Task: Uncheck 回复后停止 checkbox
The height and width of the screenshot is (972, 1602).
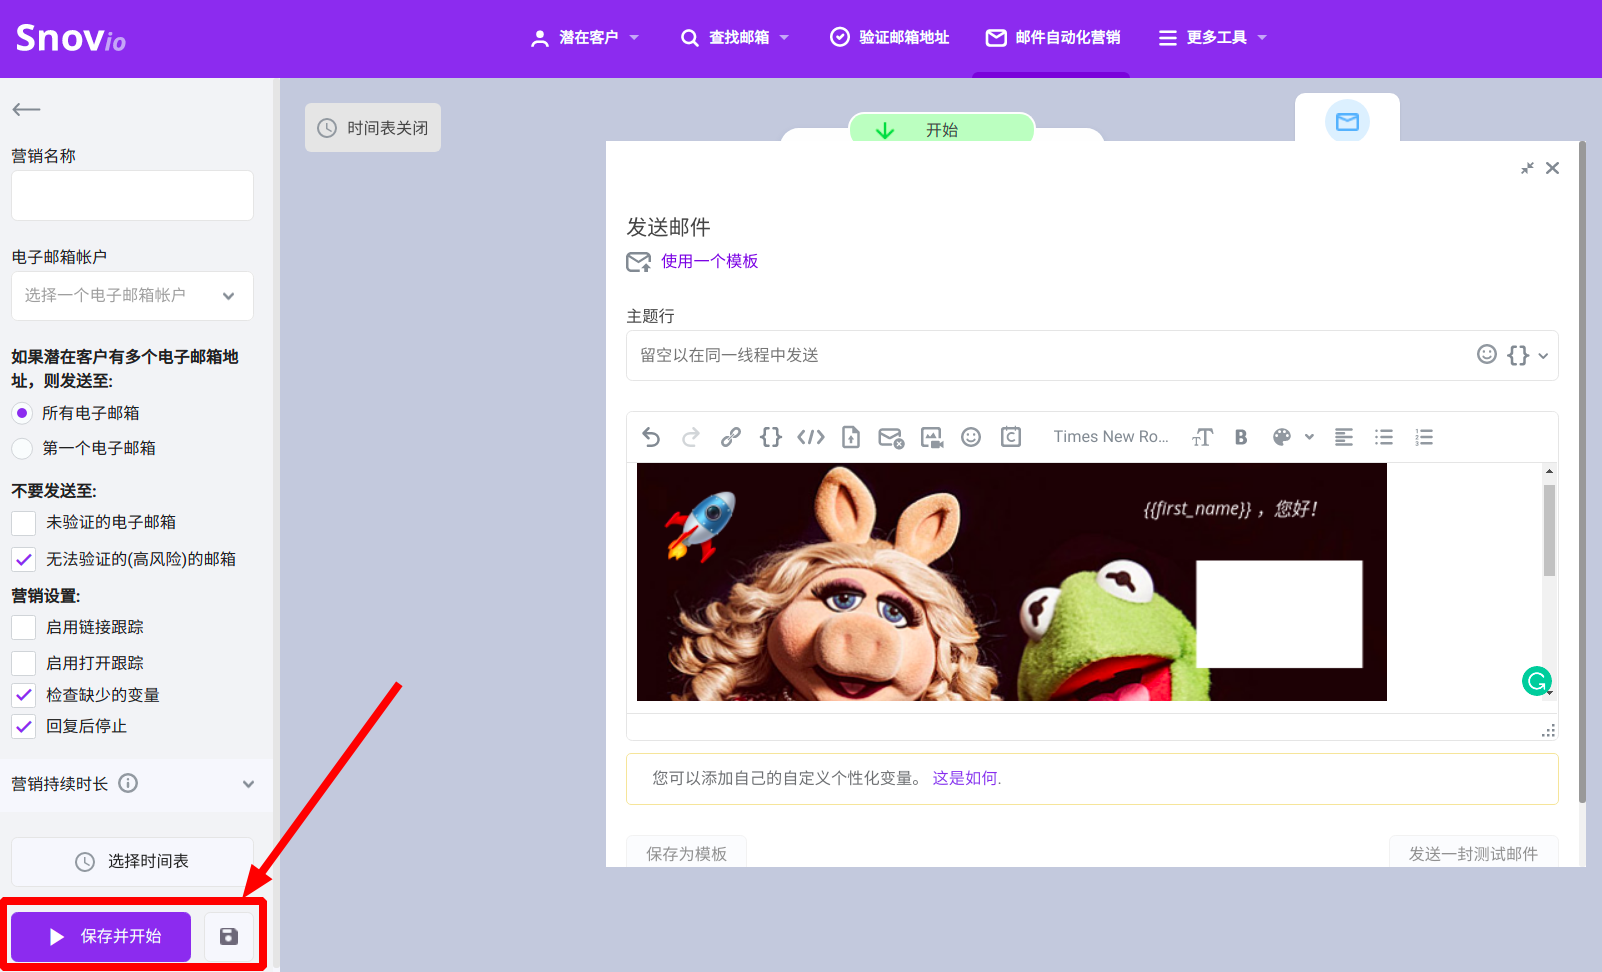Action: (x=24, y=726)
